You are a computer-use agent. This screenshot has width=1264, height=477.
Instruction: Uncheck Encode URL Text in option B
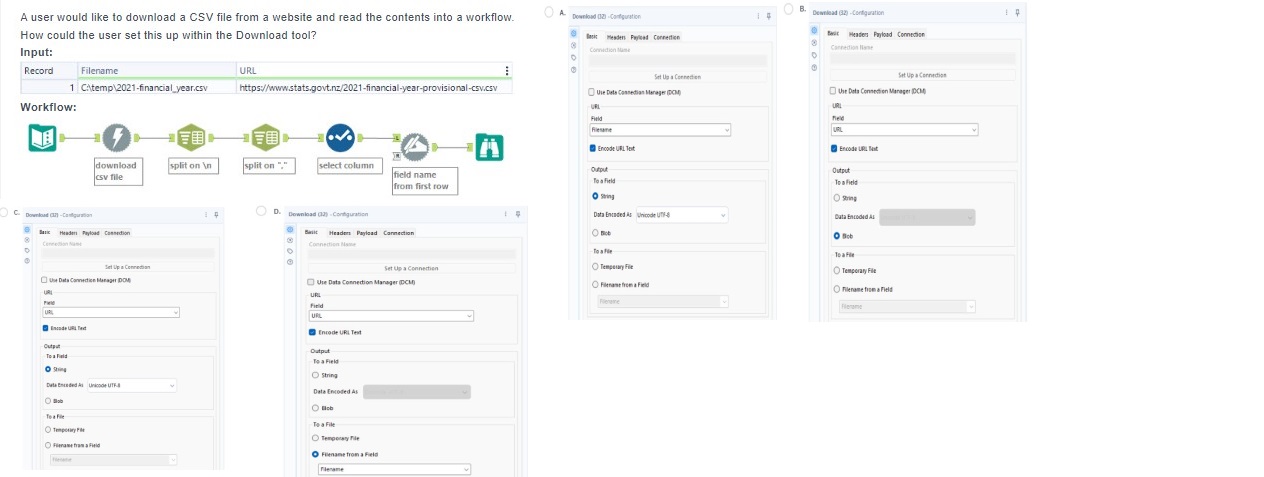point(836,148)
